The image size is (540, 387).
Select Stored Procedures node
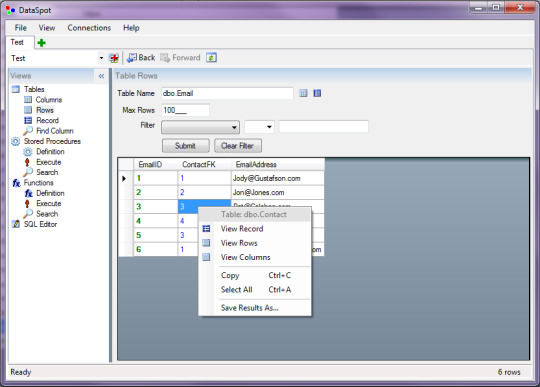click(52, 141)
